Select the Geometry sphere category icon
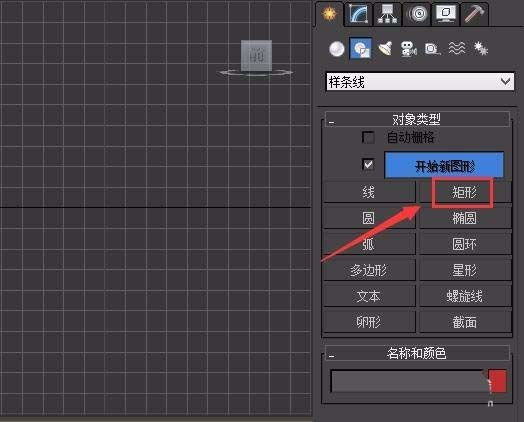The height and width of the screenshot is (422, 524). pyautogui.click(x=337, y=49)
